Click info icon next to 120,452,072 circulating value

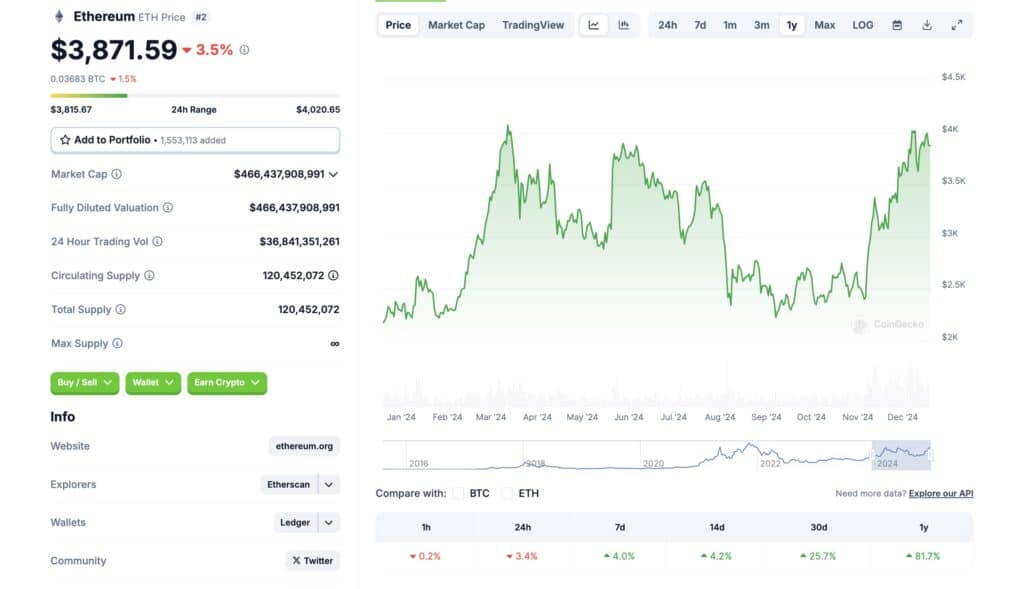point(333,276)
